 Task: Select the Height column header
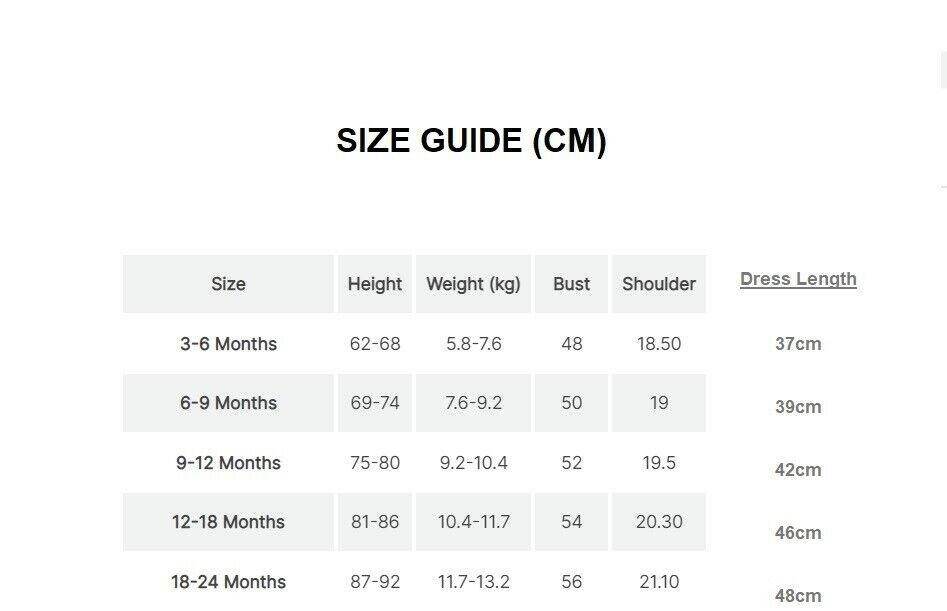(375, 284)
